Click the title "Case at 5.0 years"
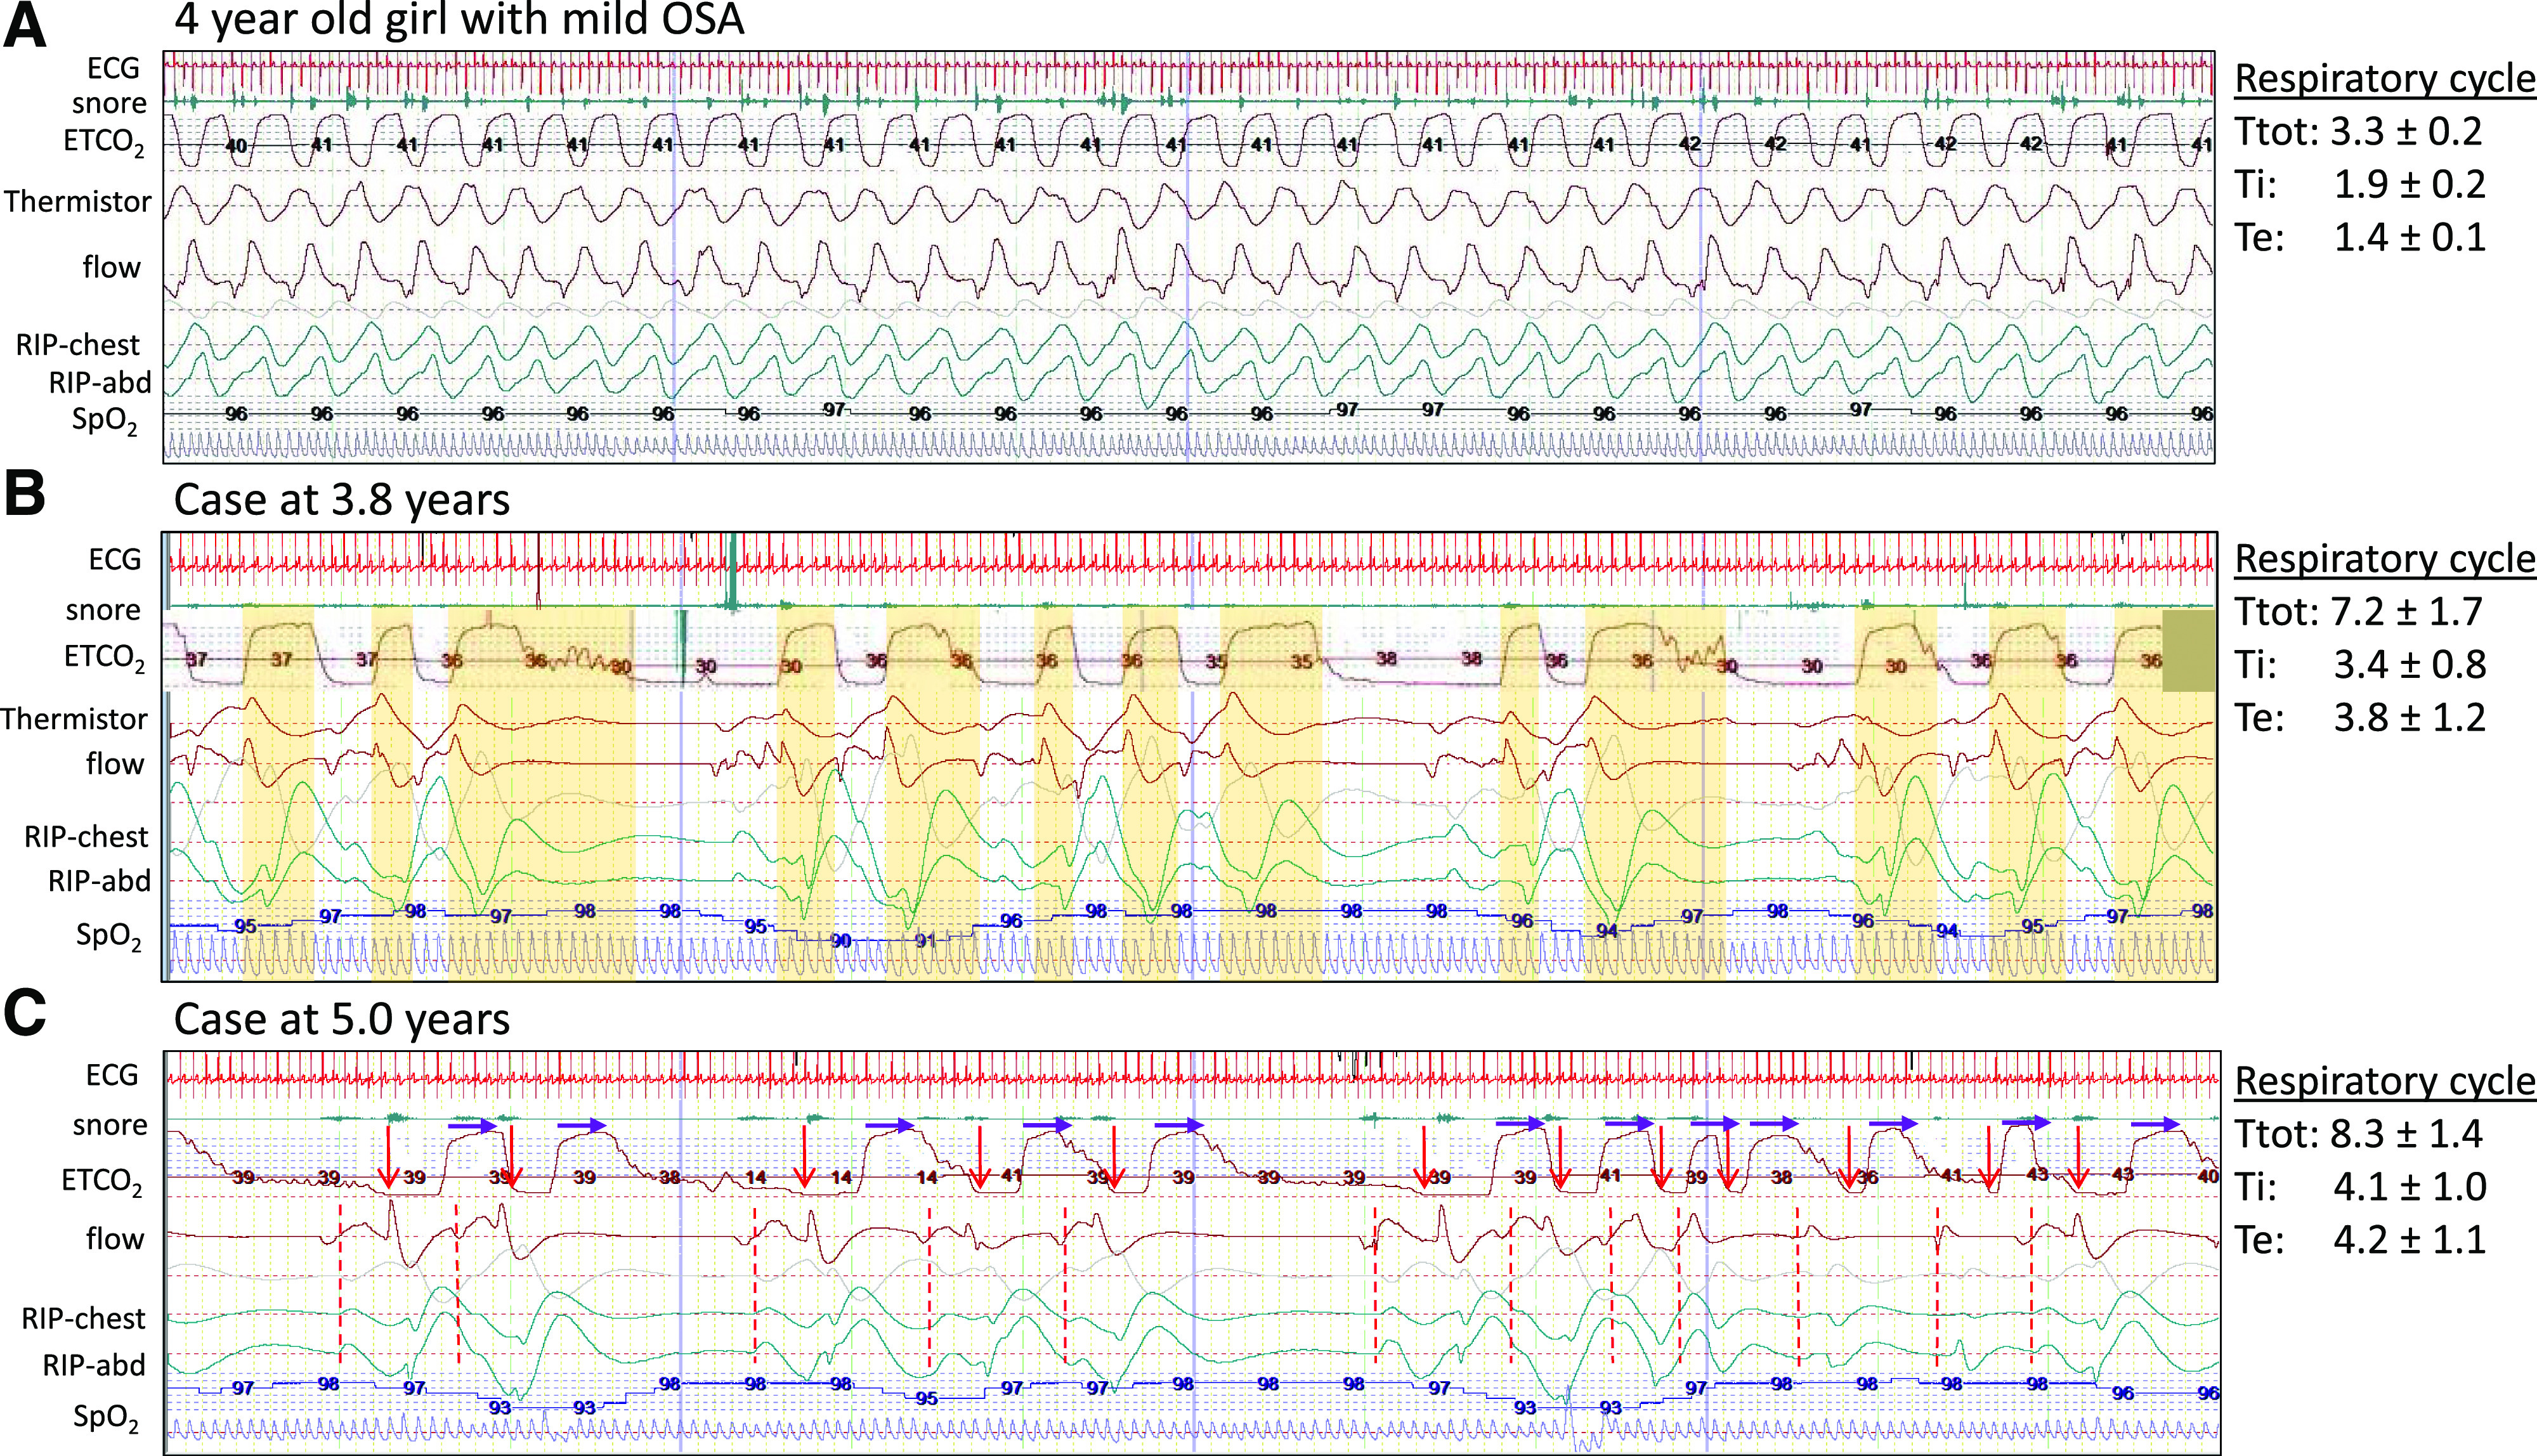Viewport: 2537px width, 1456px height. point(342,1020)
